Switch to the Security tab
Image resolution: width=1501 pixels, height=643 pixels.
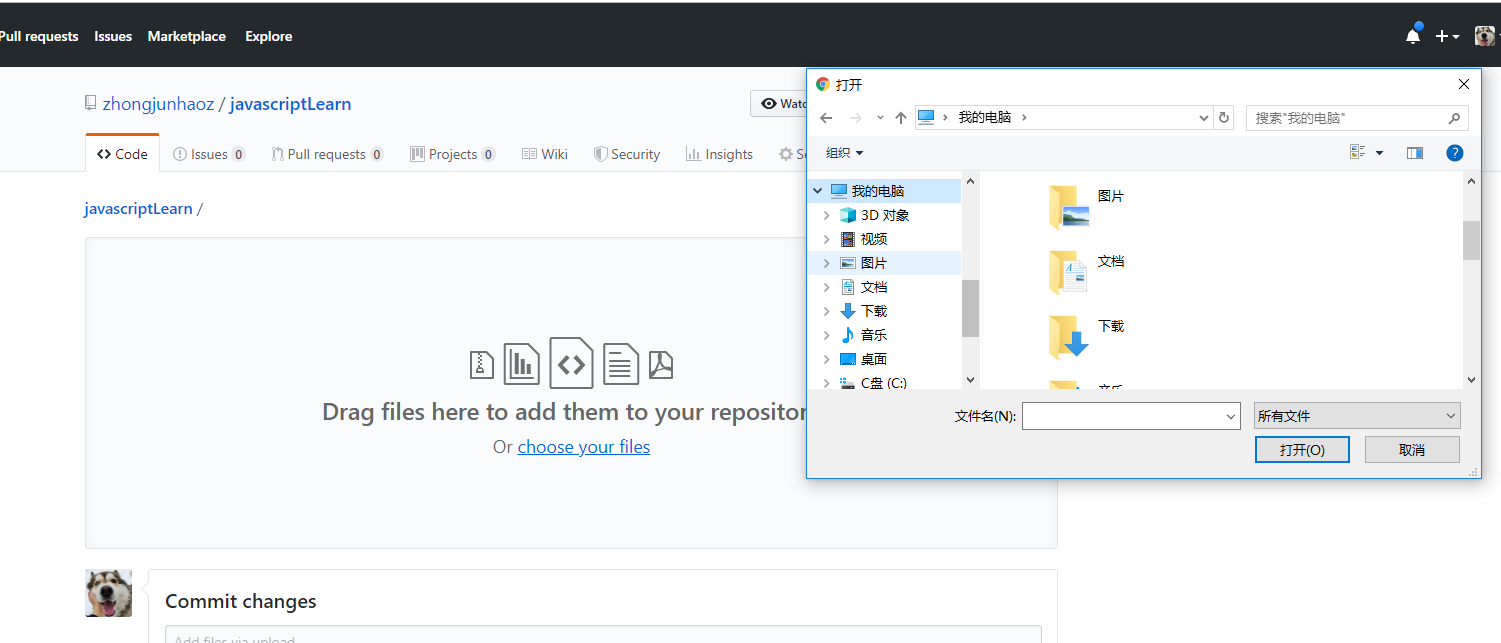tap(627, 154)
